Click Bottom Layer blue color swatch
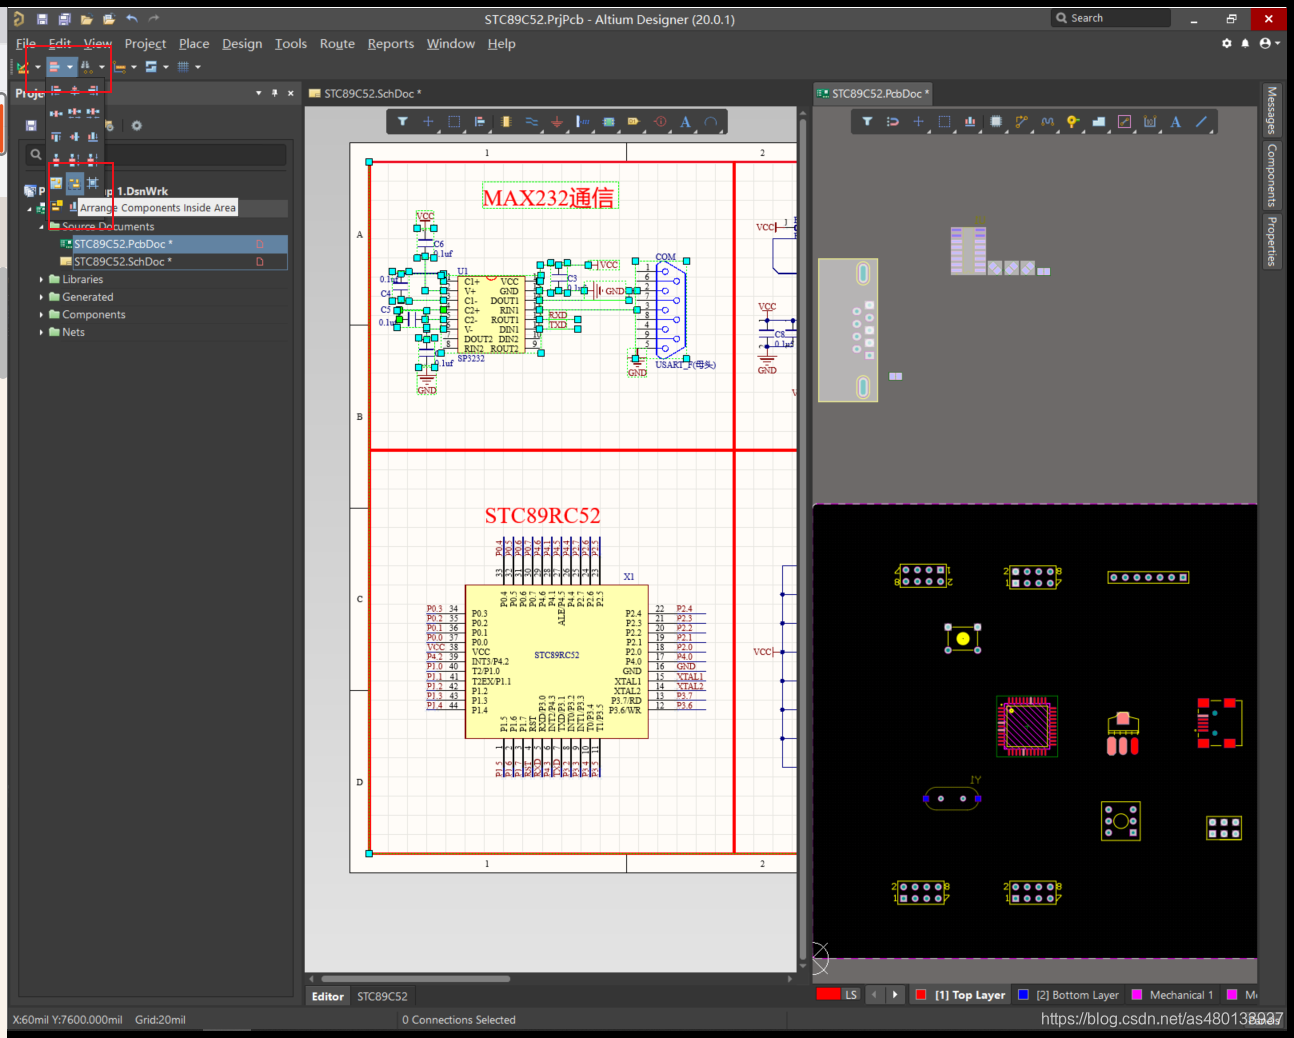Screen dimensions: 1294x1038 click(x=1023, y=995)
